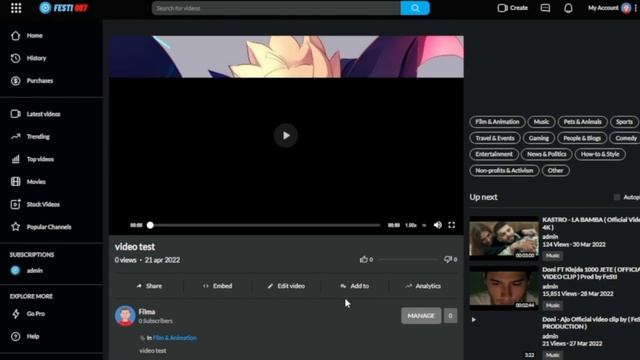Play the video with center play button

click(x=286, y=136)
